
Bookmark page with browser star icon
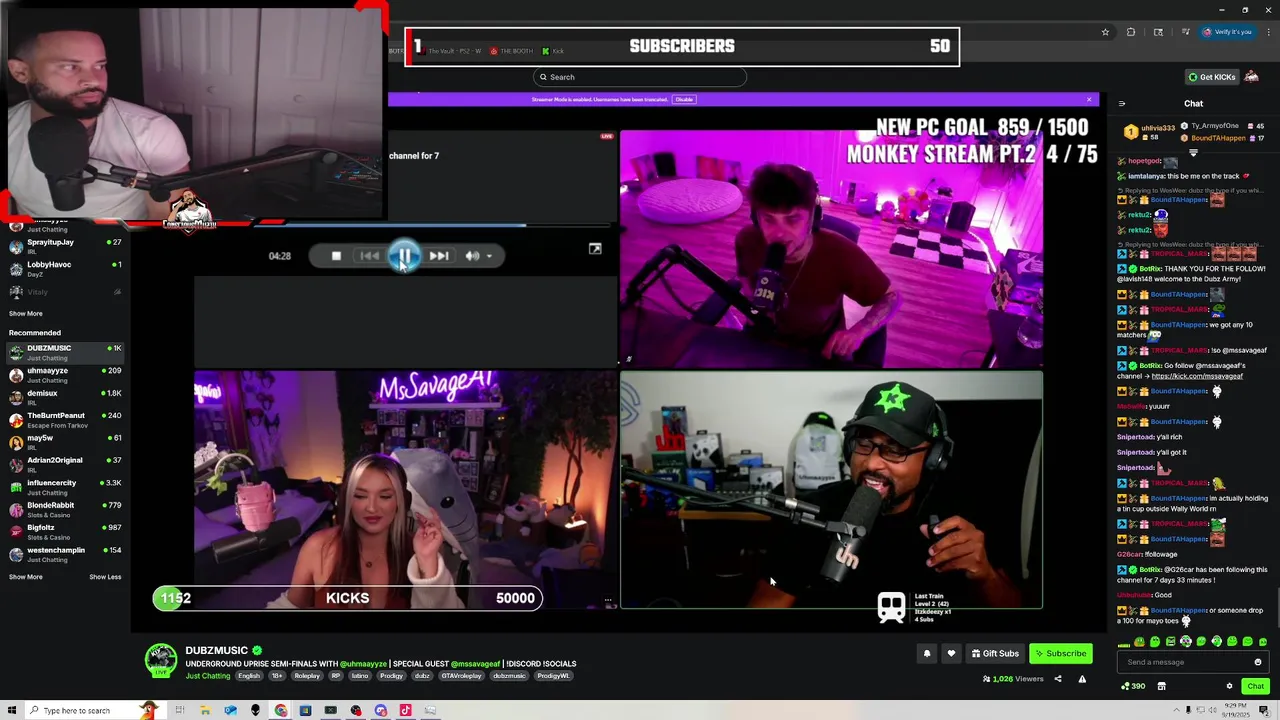(x=1105, y=32)
